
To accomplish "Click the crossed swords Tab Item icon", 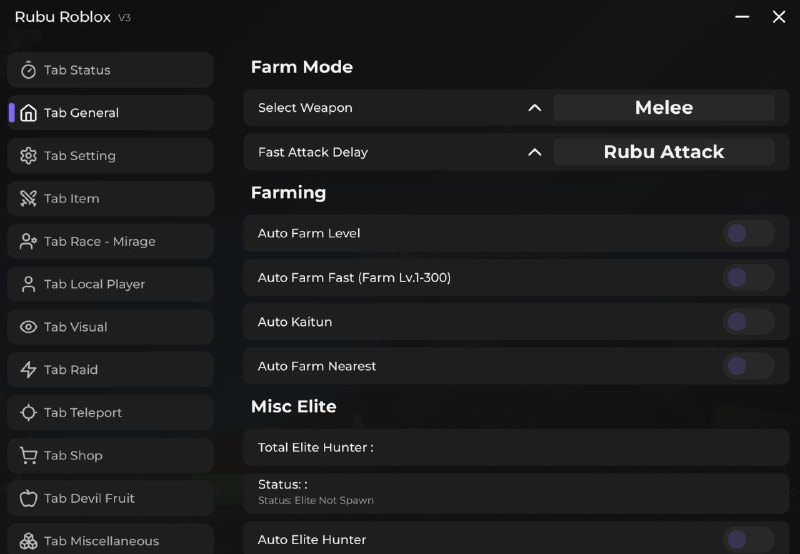I will tap(28, 199).
